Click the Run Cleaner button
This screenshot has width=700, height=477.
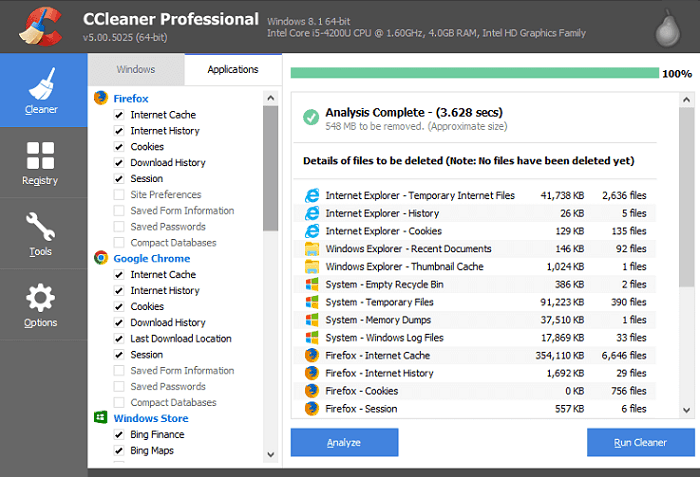tap(641, 442)
